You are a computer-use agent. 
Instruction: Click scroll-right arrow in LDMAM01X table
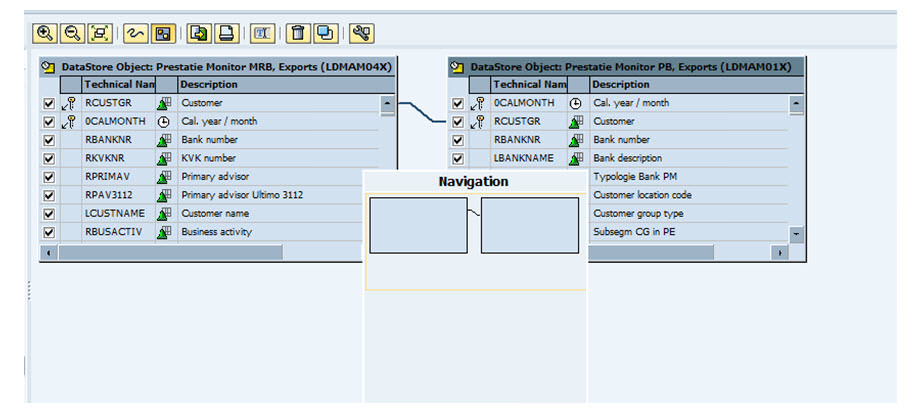point(777,253)
